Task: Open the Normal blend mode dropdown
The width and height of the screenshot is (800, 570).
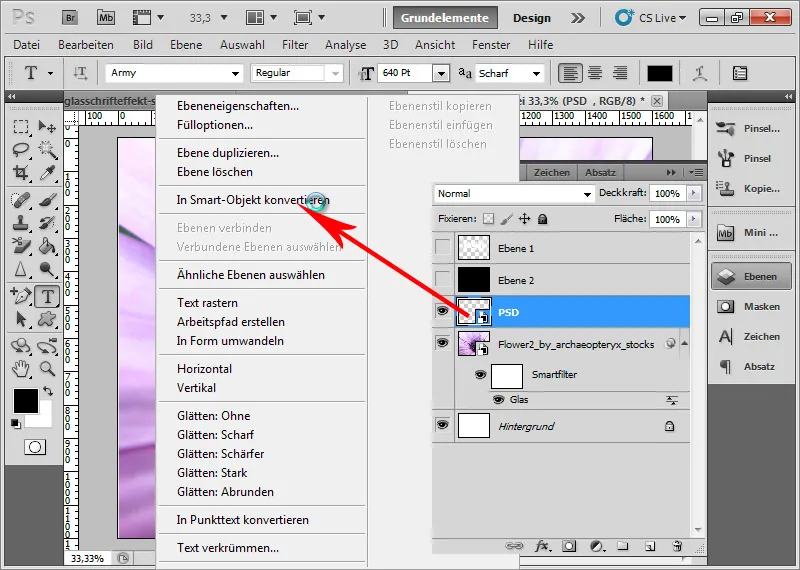Action: (587, 194)
